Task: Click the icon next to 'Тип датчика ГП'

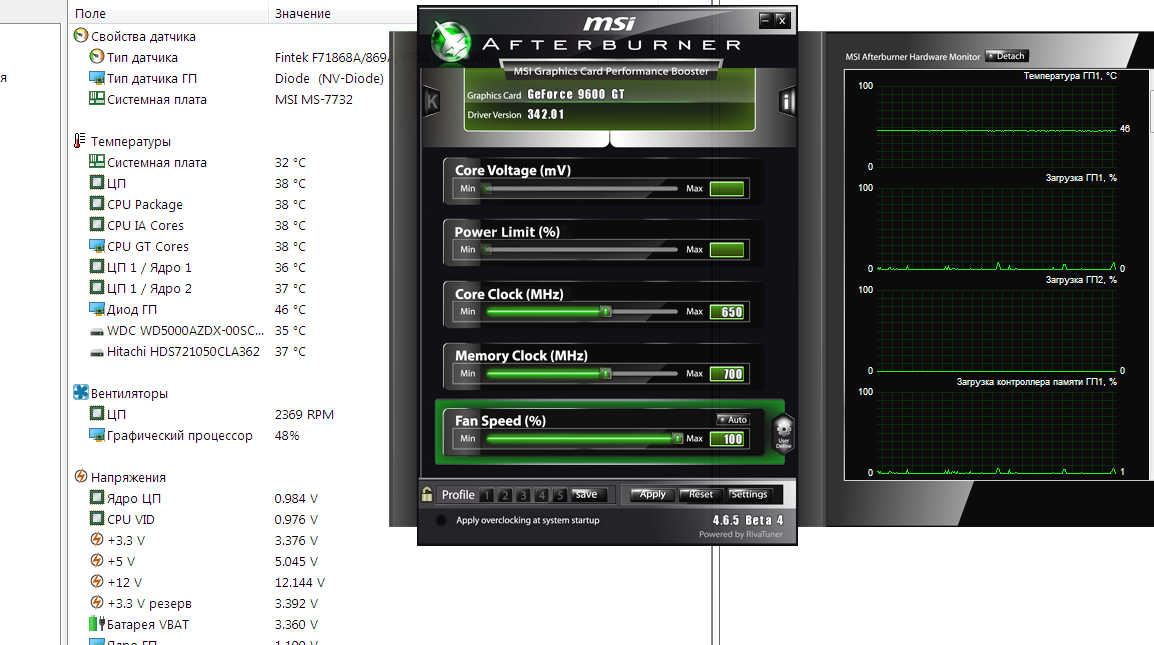Action: click(96, 77)
